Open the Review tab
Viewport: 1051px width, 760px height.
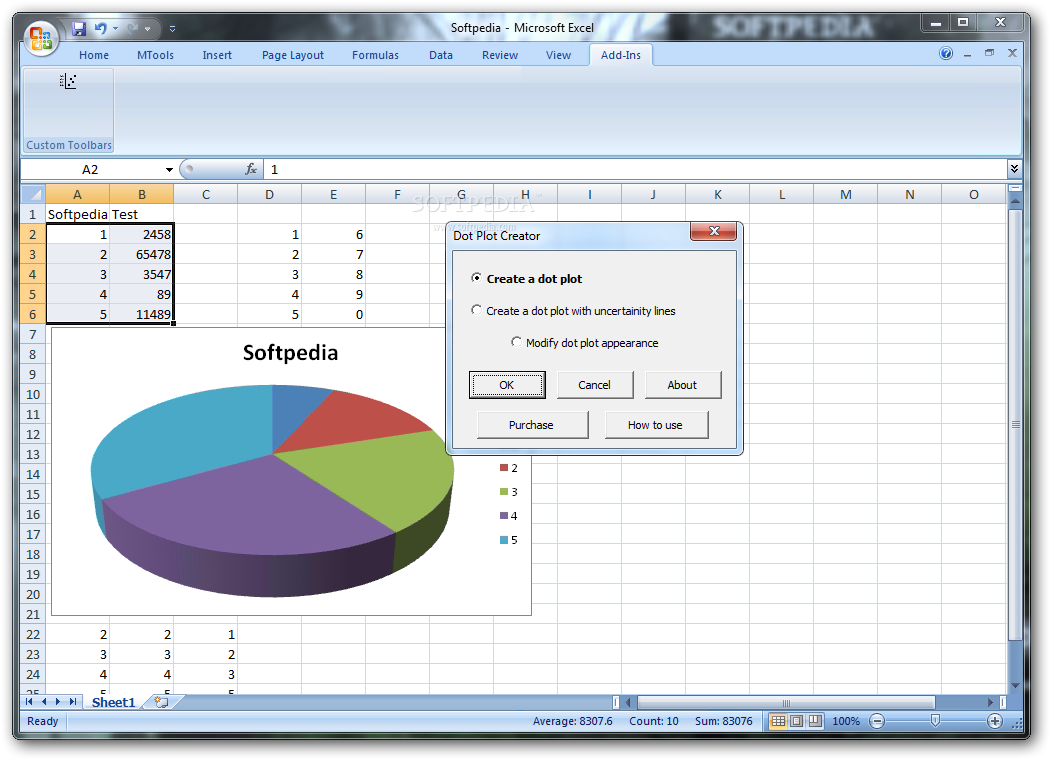[500, 55]
